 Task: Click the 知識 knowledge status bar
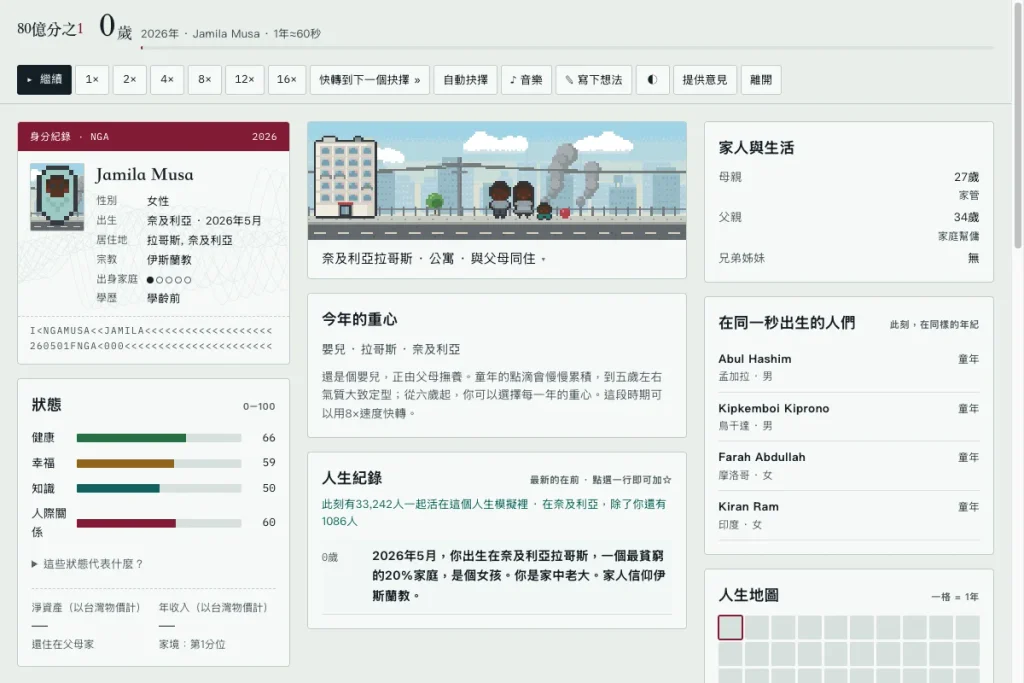pos(159,488)
